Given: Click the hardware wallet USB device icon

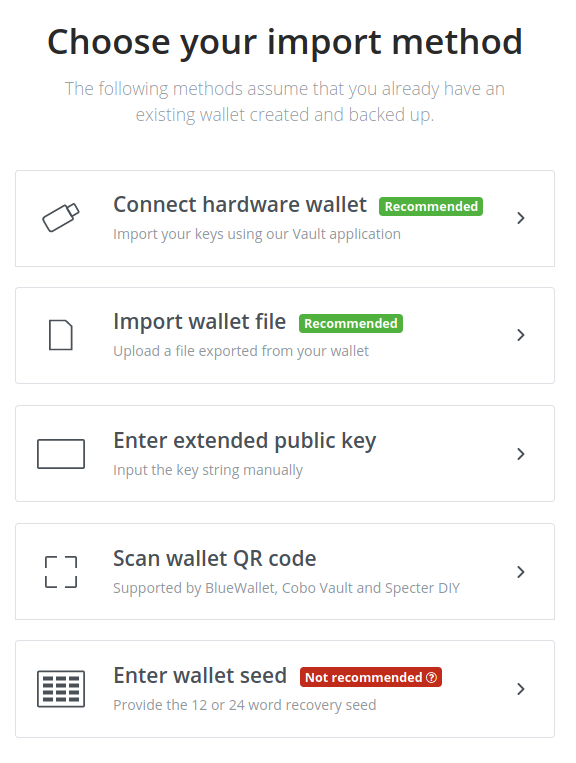Looking at the screenshot, I should pos(61,218).
